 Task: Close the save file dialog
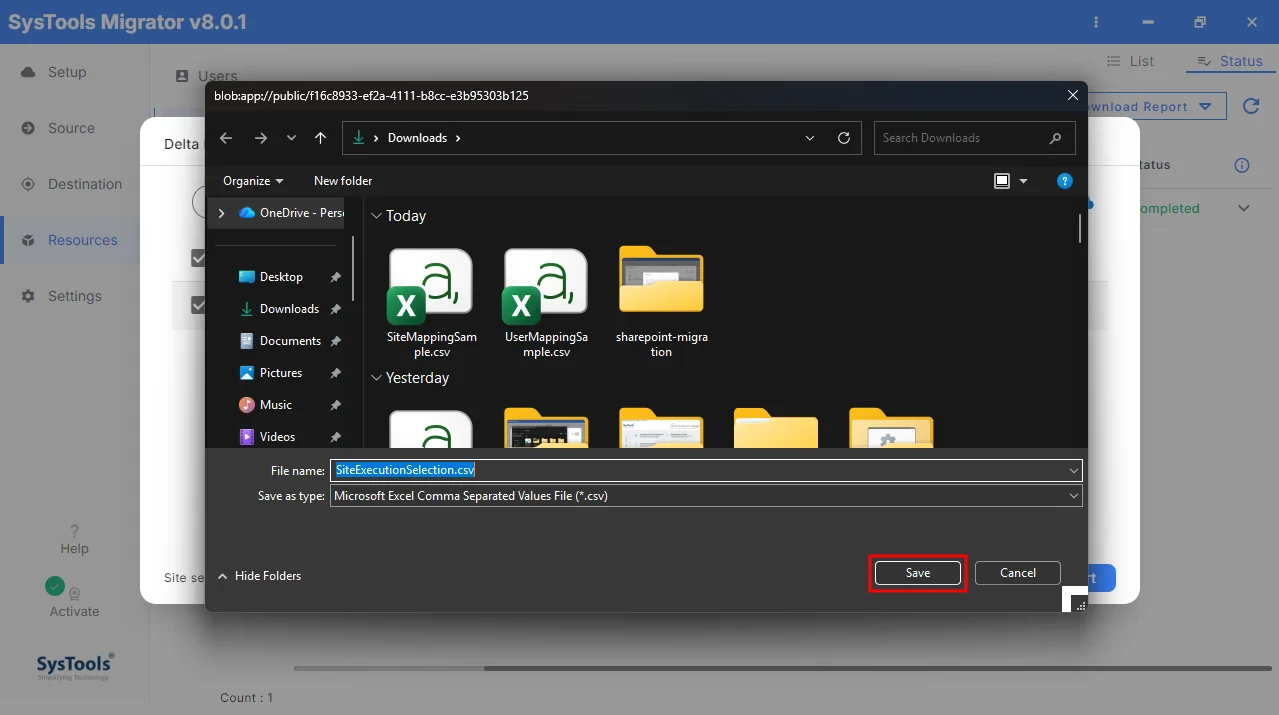coord(1072,96)
